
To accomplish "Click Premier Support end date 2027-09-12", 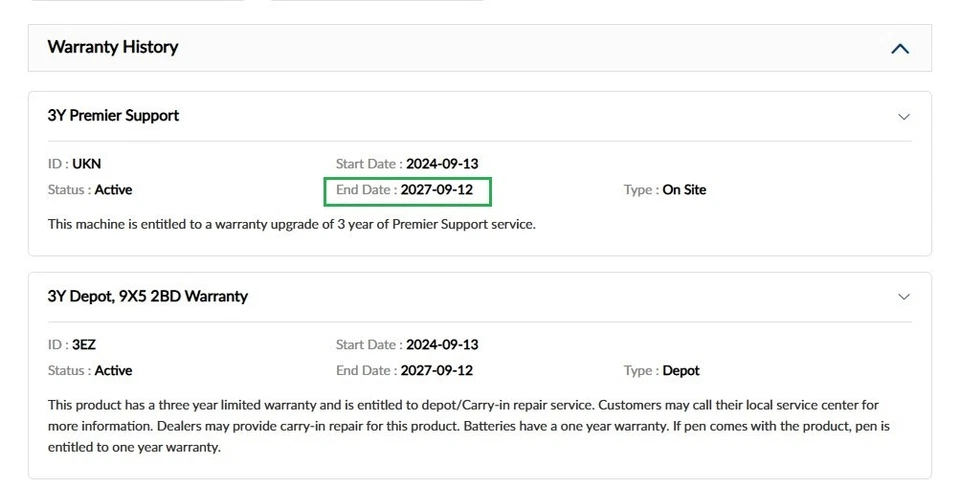I will click(x=437, y=189).
